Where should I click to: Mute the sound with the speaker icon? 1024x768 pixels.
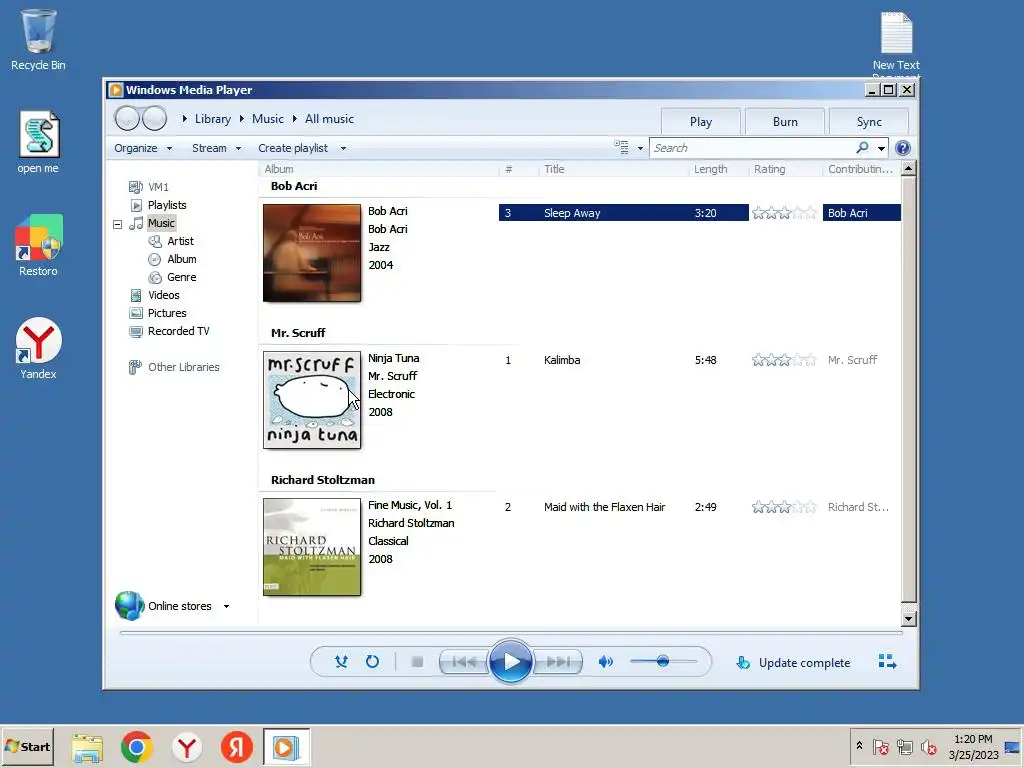[605, 662]
